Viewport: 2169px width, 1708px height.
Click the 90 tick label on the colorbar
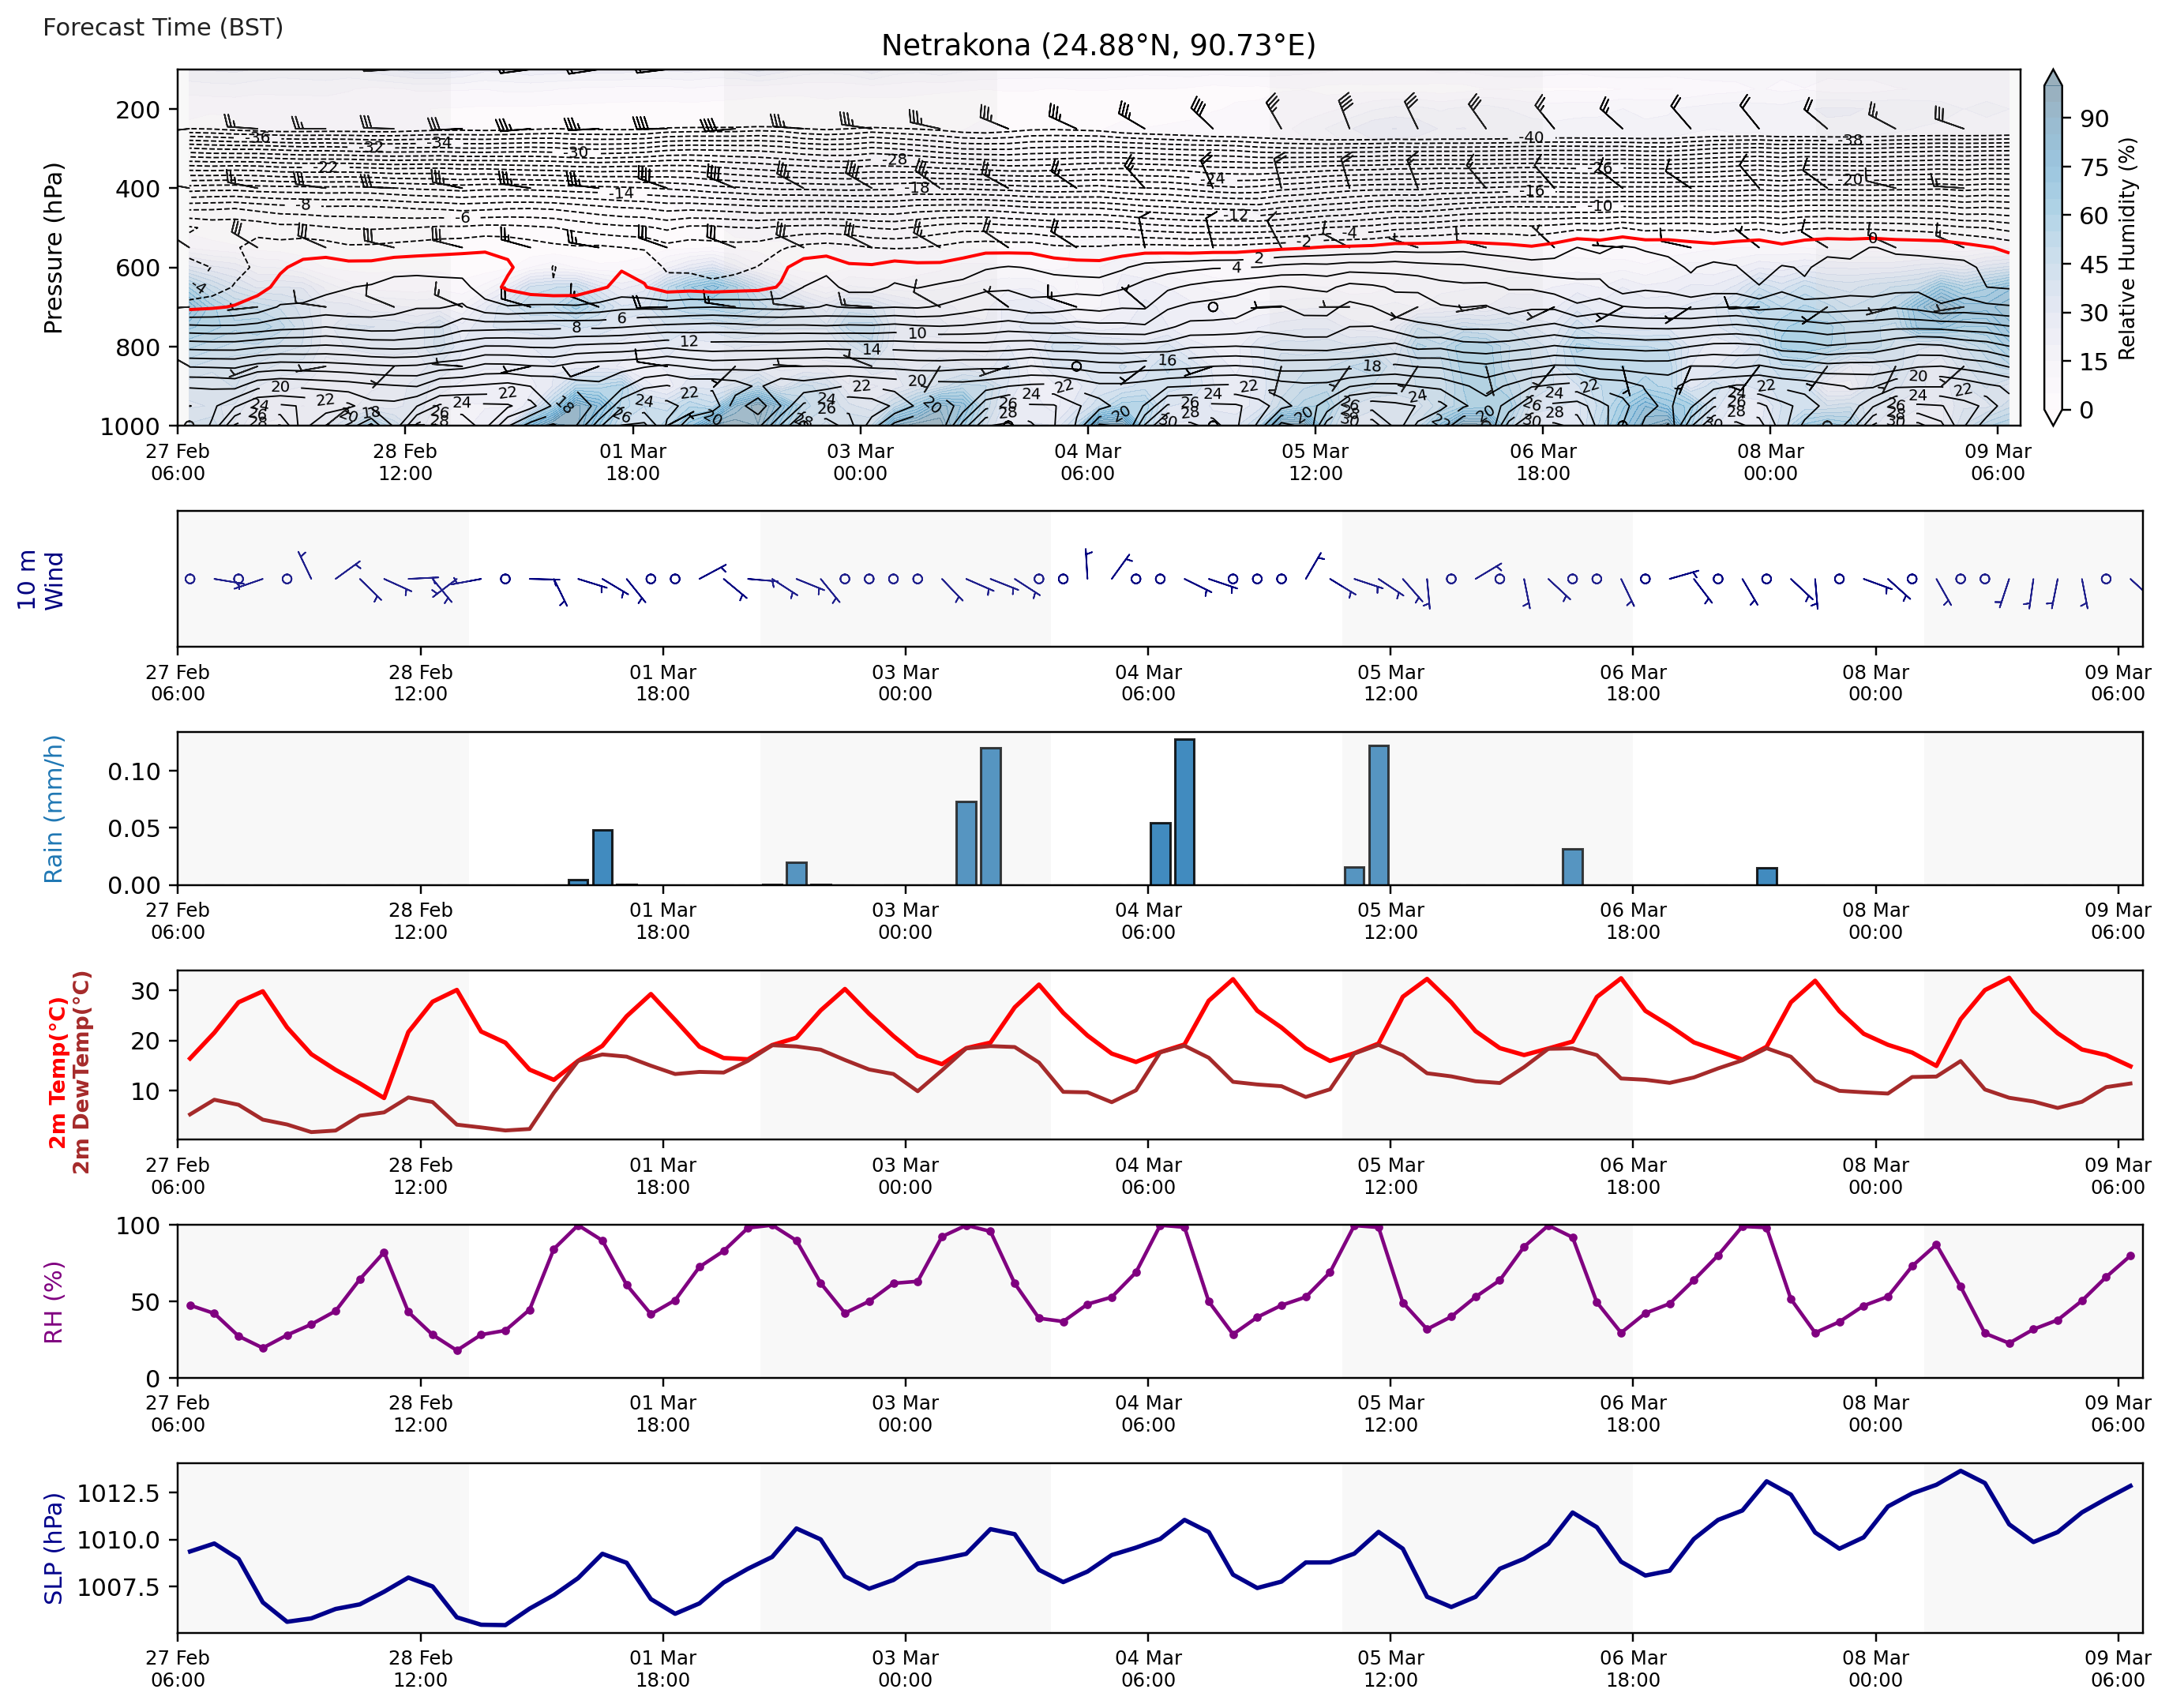(x=2093, y=119)
